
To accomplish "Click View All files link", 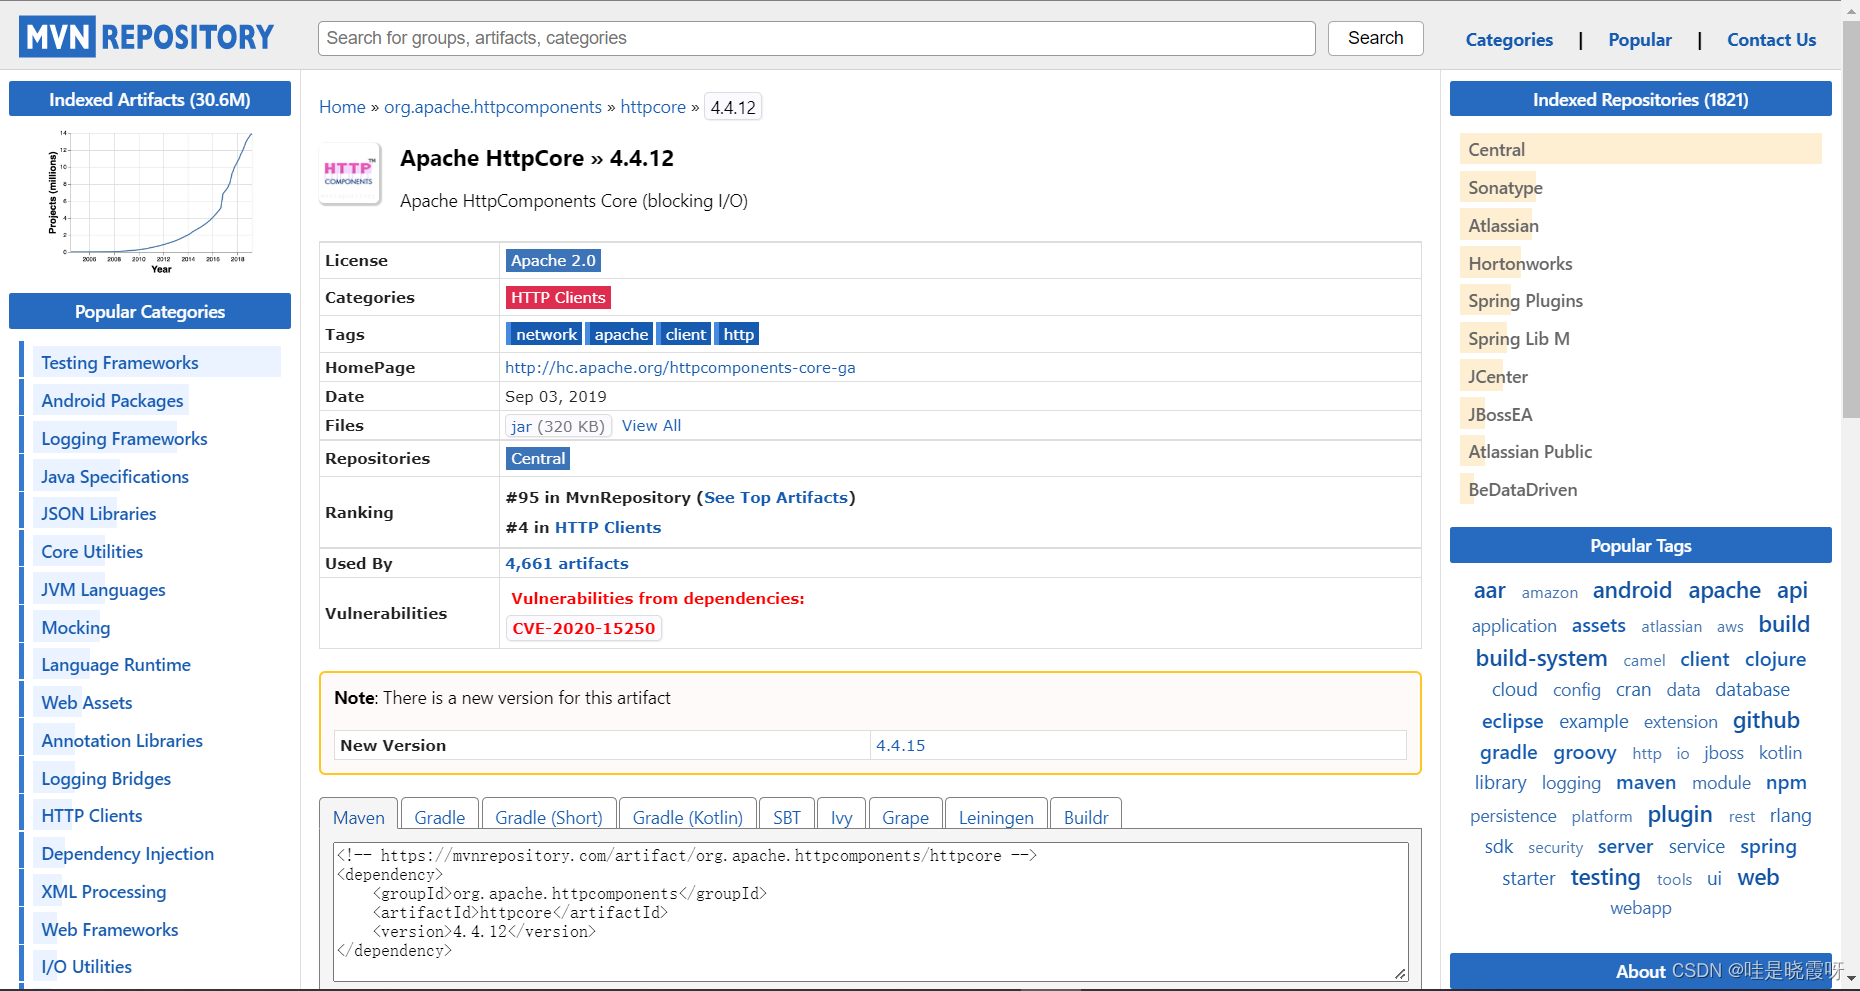I will [x=651, y=425].
